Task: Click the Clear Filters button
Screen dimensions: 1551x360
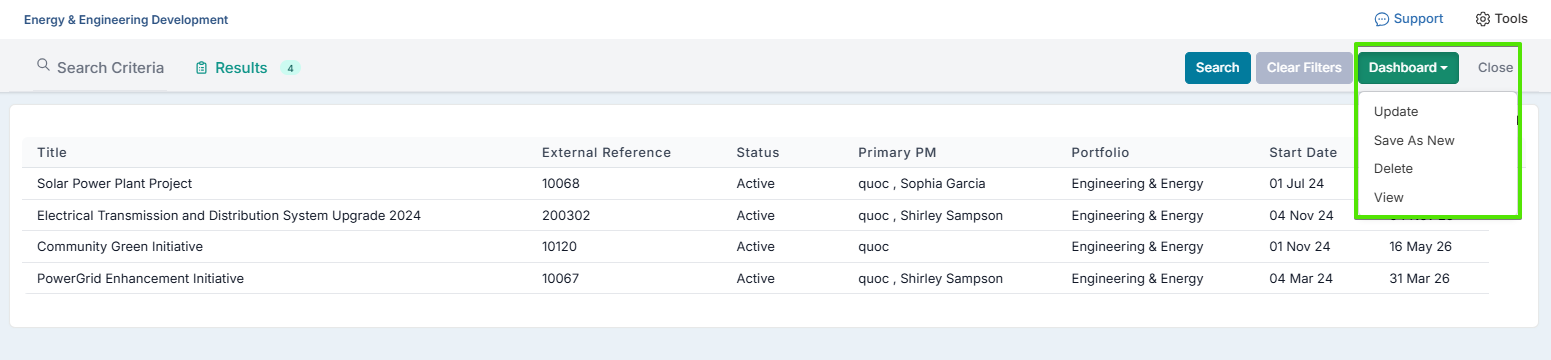Action: click(x=1304, y=68)
